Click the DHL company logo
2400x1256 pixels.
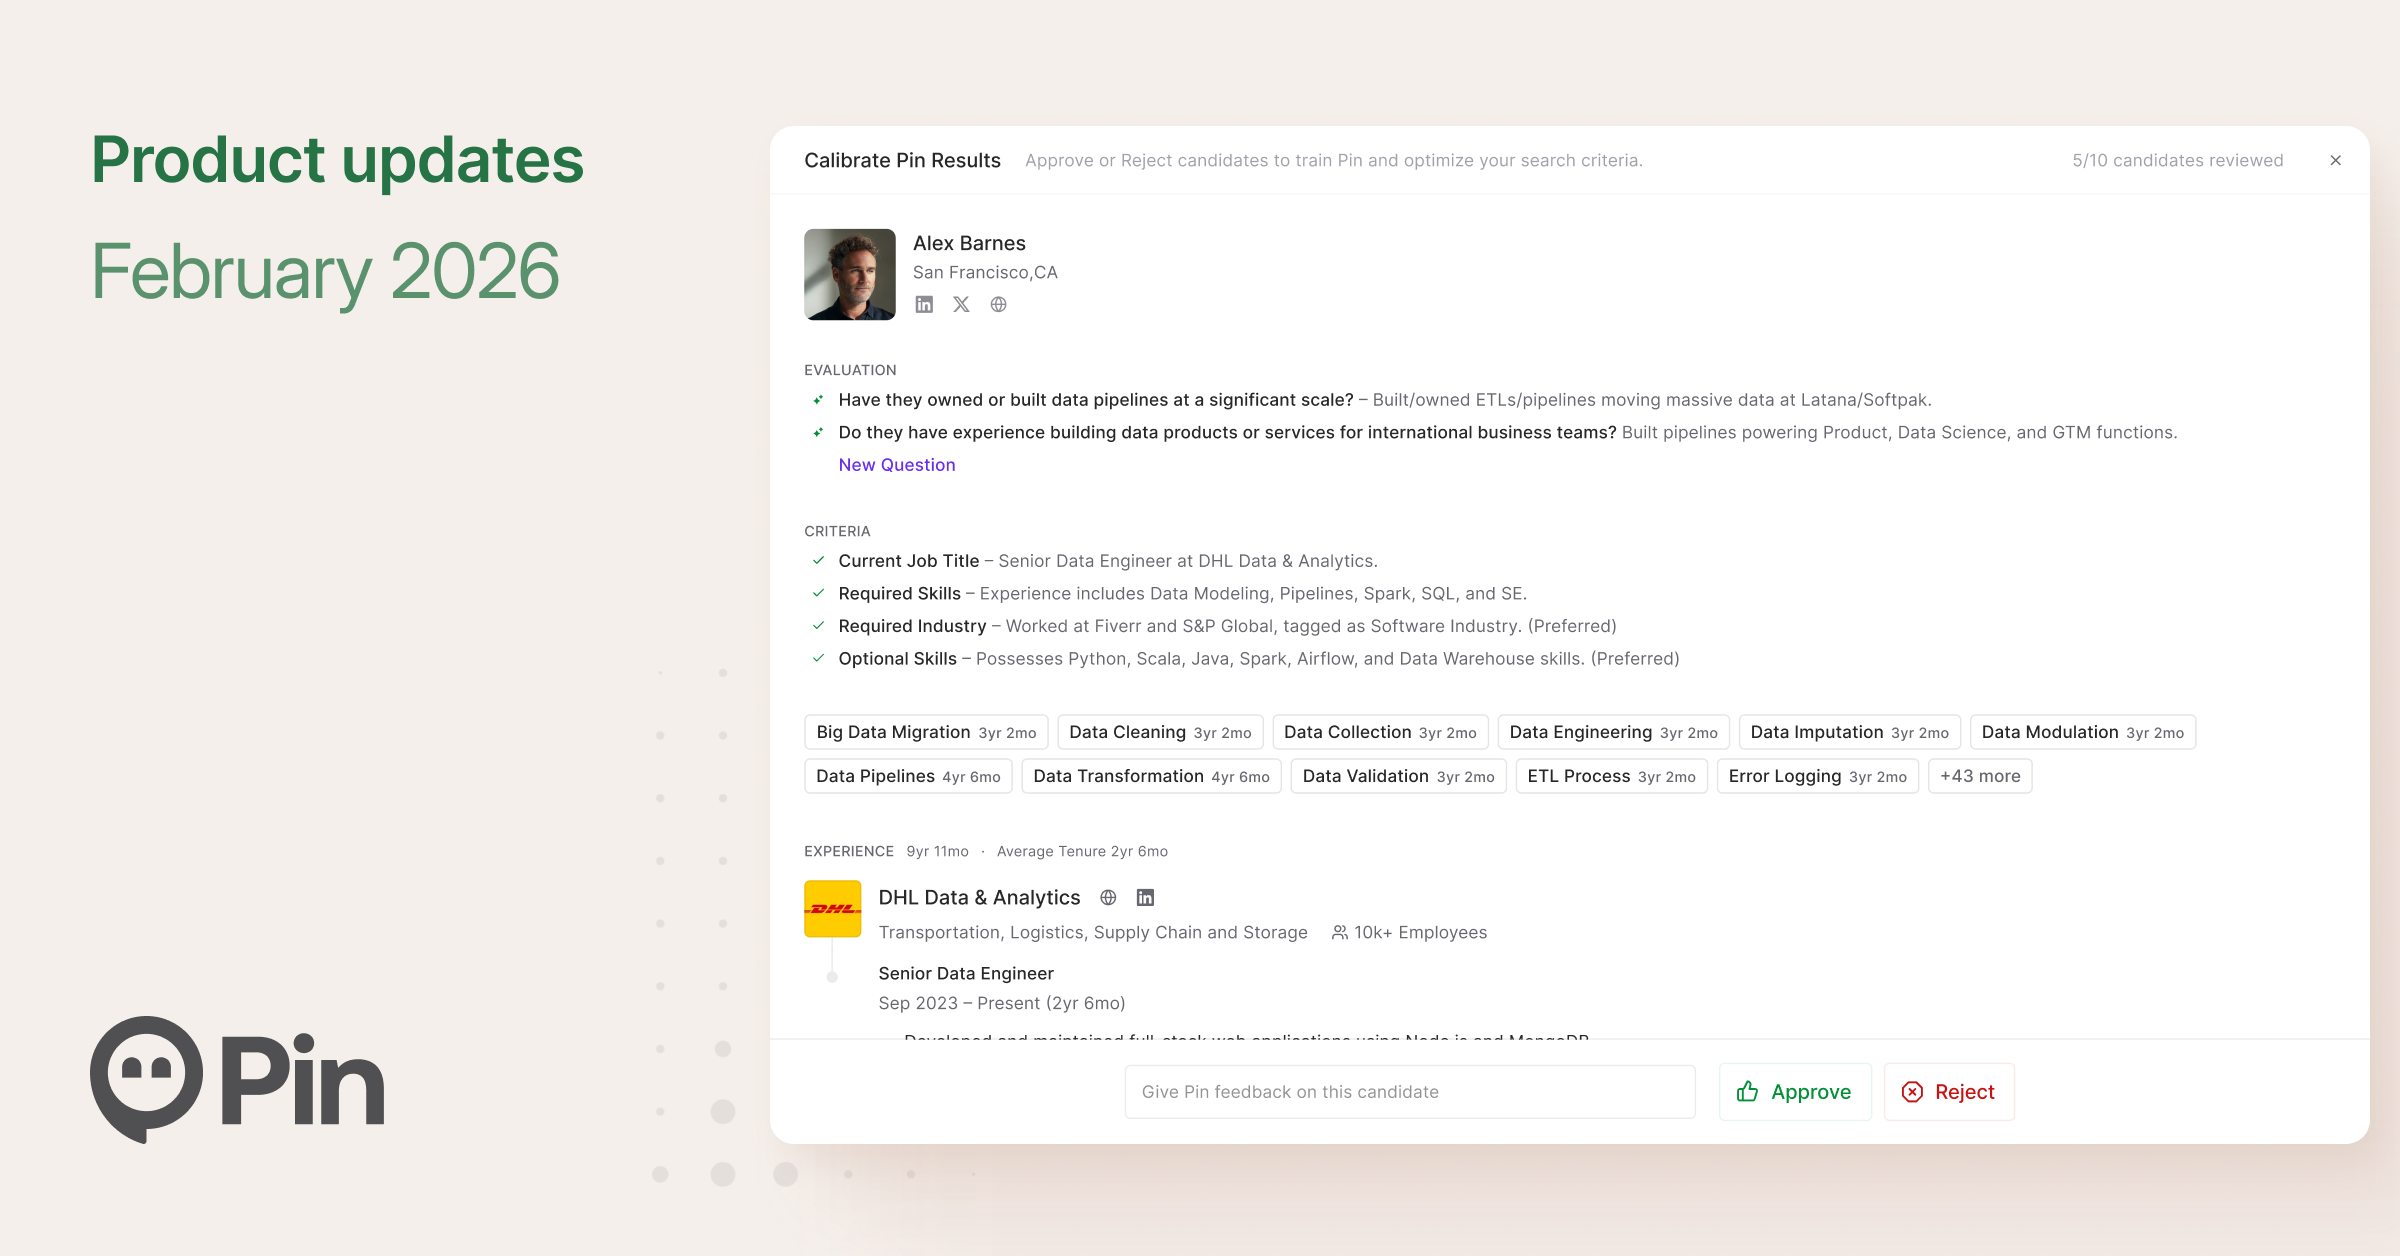point(832,910)
